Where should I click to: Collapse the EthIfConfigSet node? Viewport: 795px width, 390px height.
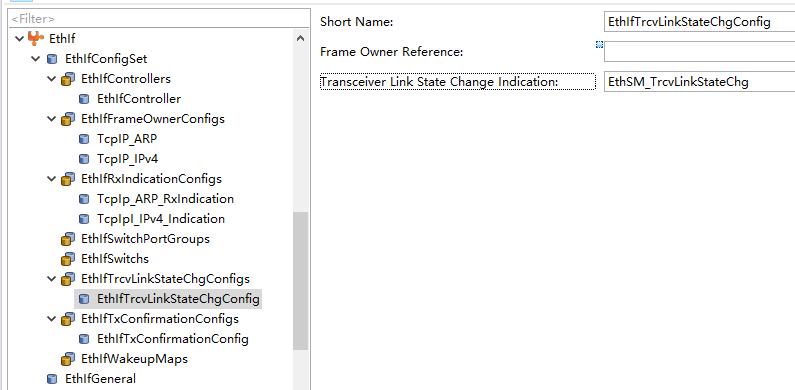pos(35,59)
